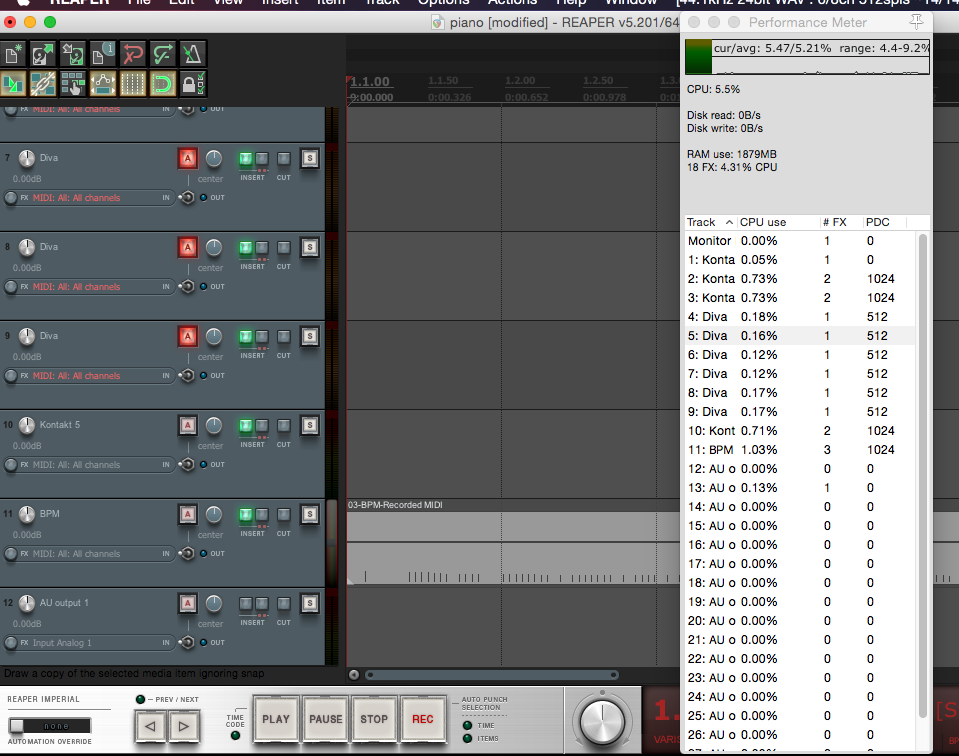Sort Performance Meter by CPU use column
Screen dimensions: 959x756
(778, 222)
